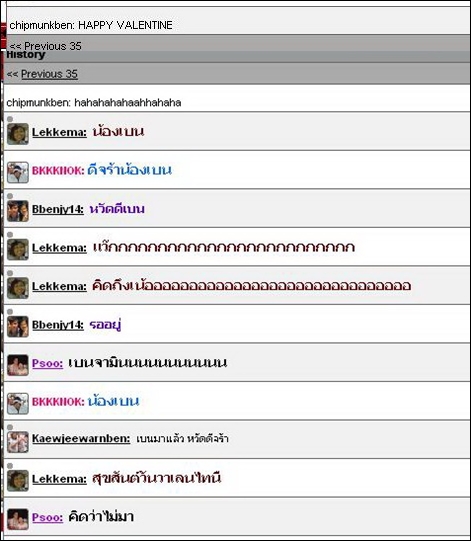
Task: Click Psoo's avatar on the last message
Action: [x=18, y=519]
